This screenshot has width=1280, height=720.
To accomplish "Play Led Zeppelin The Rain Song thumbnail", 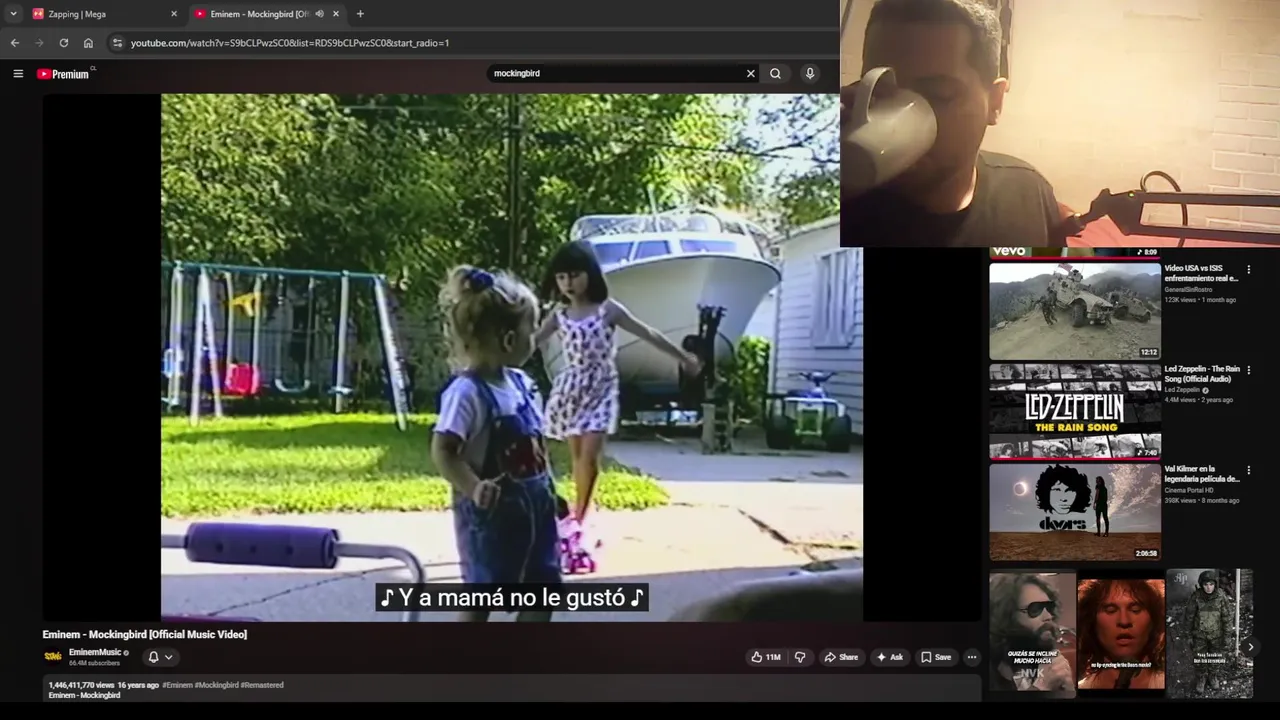I will pos(1075,411).
